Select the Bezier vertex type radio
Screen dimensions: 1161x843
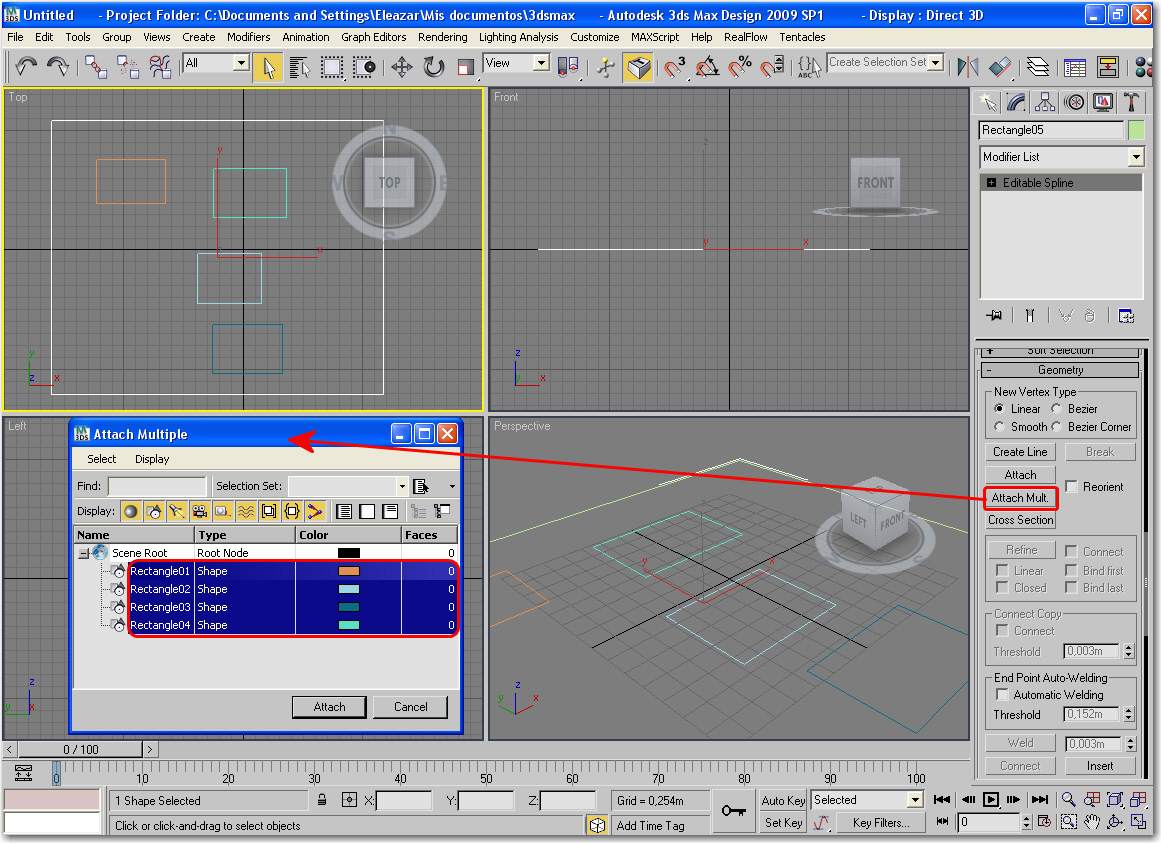(x=1057, y=409)
